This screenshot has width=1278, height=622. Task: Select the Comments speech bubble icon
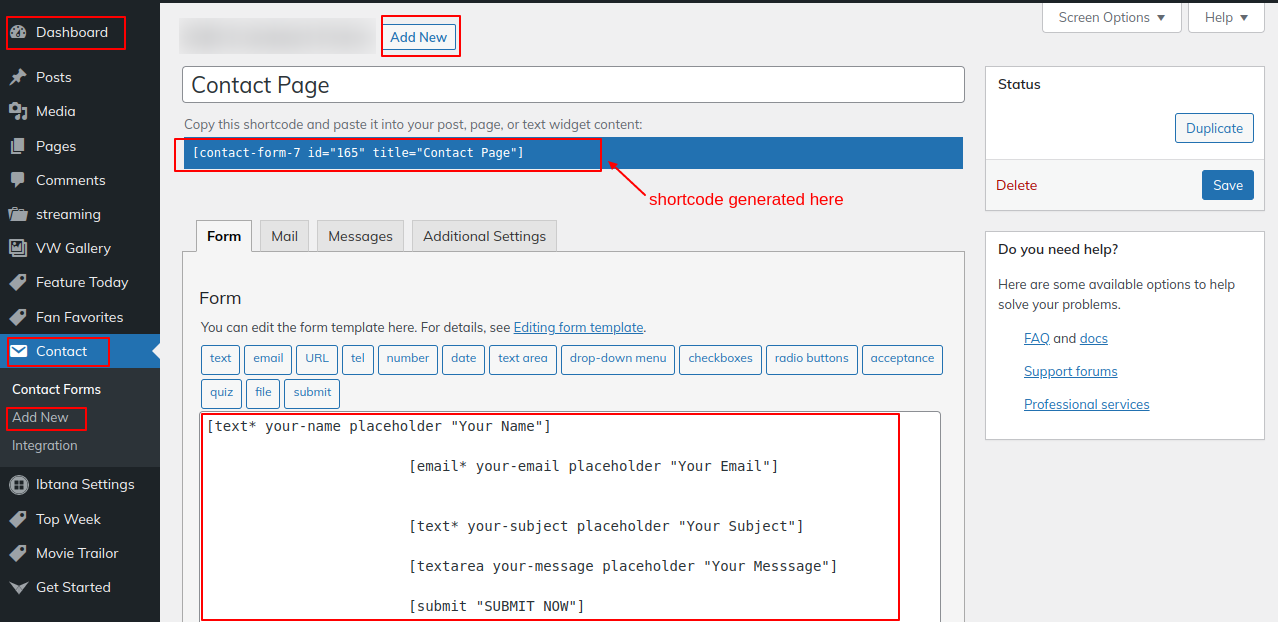pos(18,180)
